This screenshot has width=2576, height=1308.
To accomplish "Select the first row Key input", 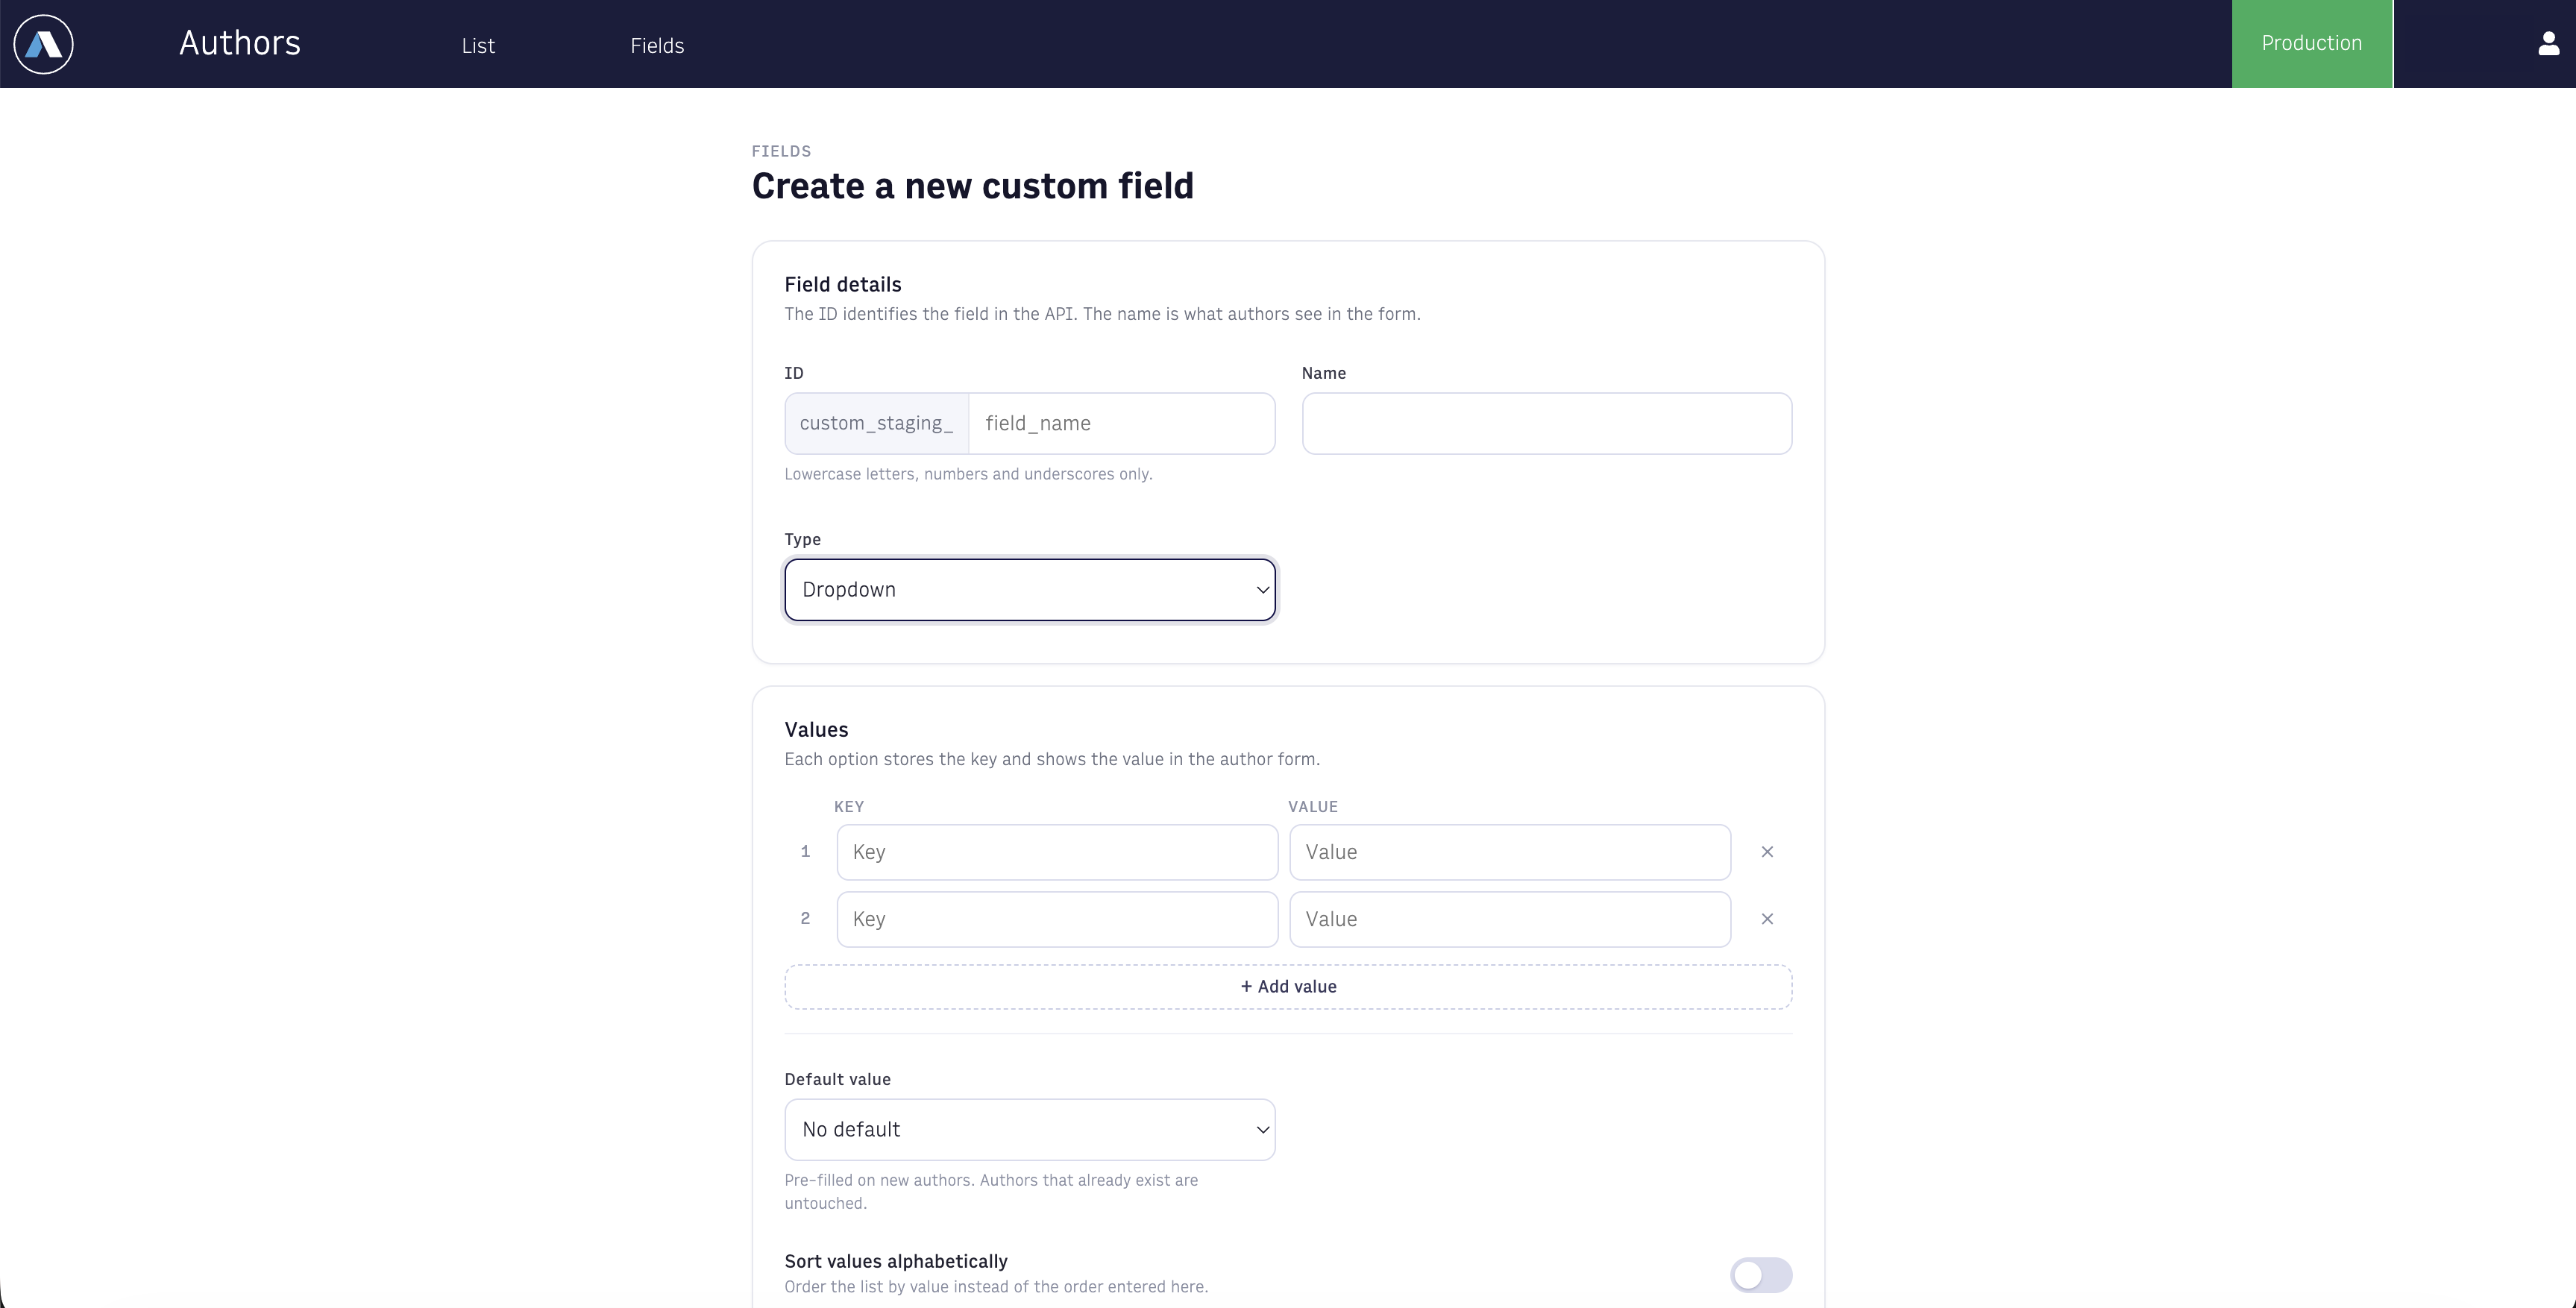I will (1057, 852).
